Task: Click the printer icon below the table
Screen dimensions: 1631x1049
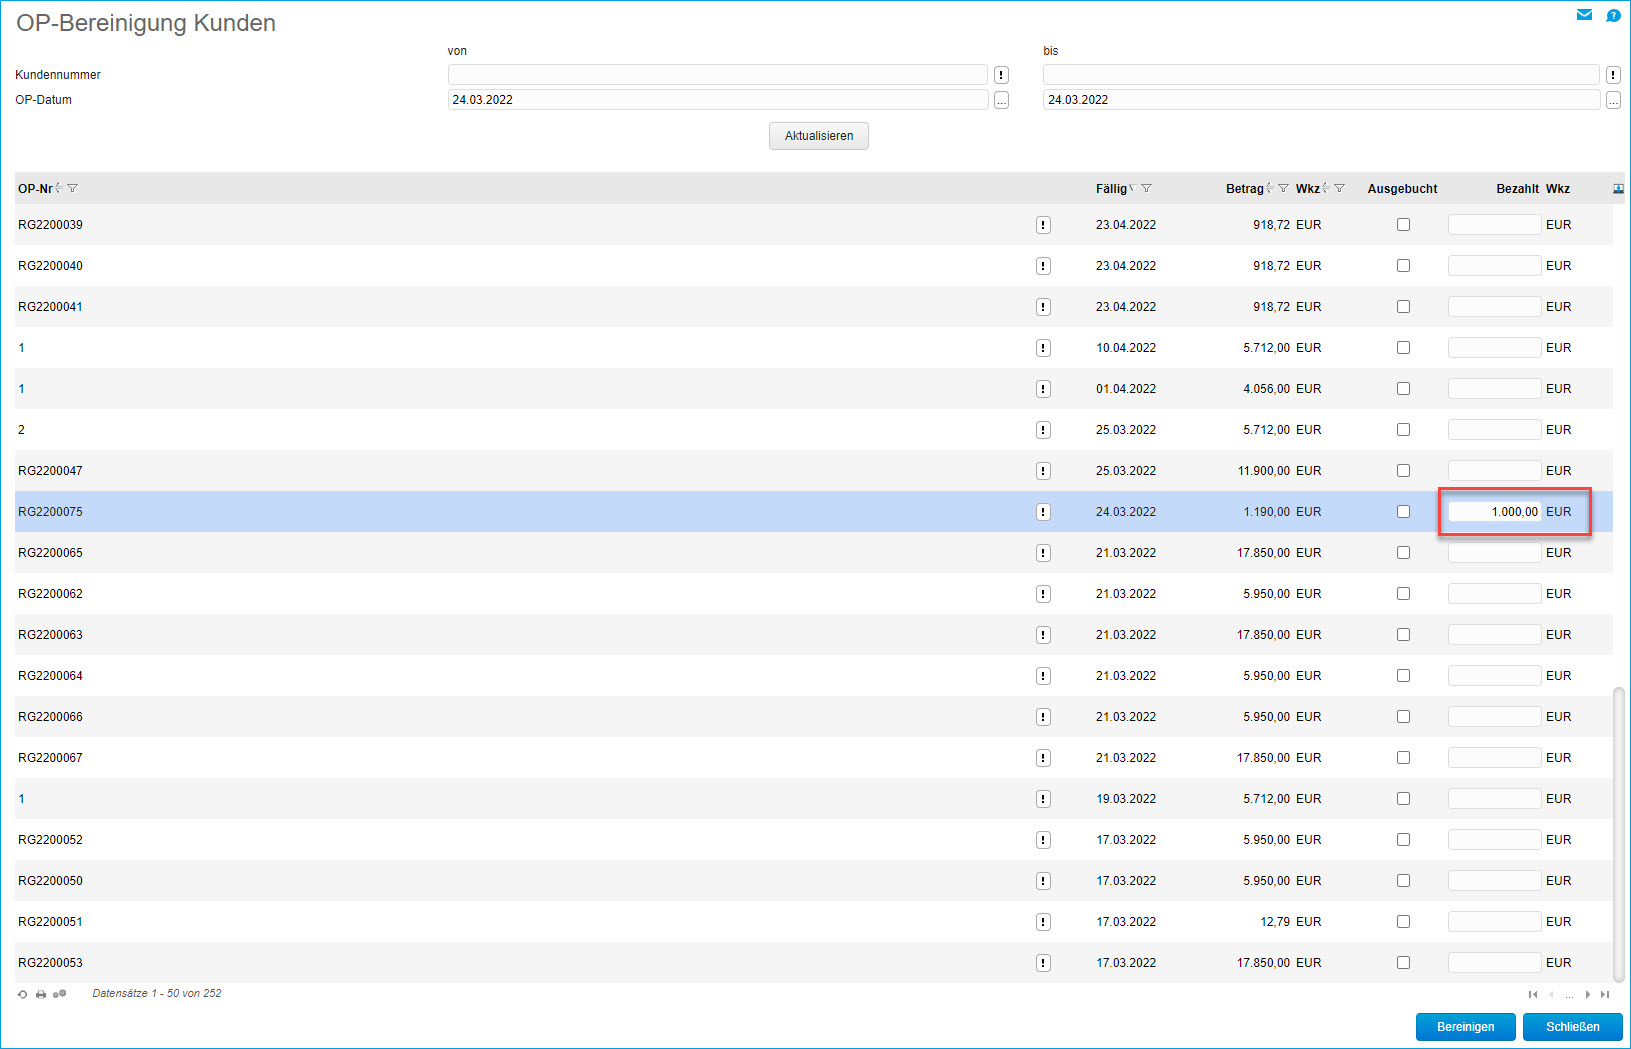Action: point(41,994)
